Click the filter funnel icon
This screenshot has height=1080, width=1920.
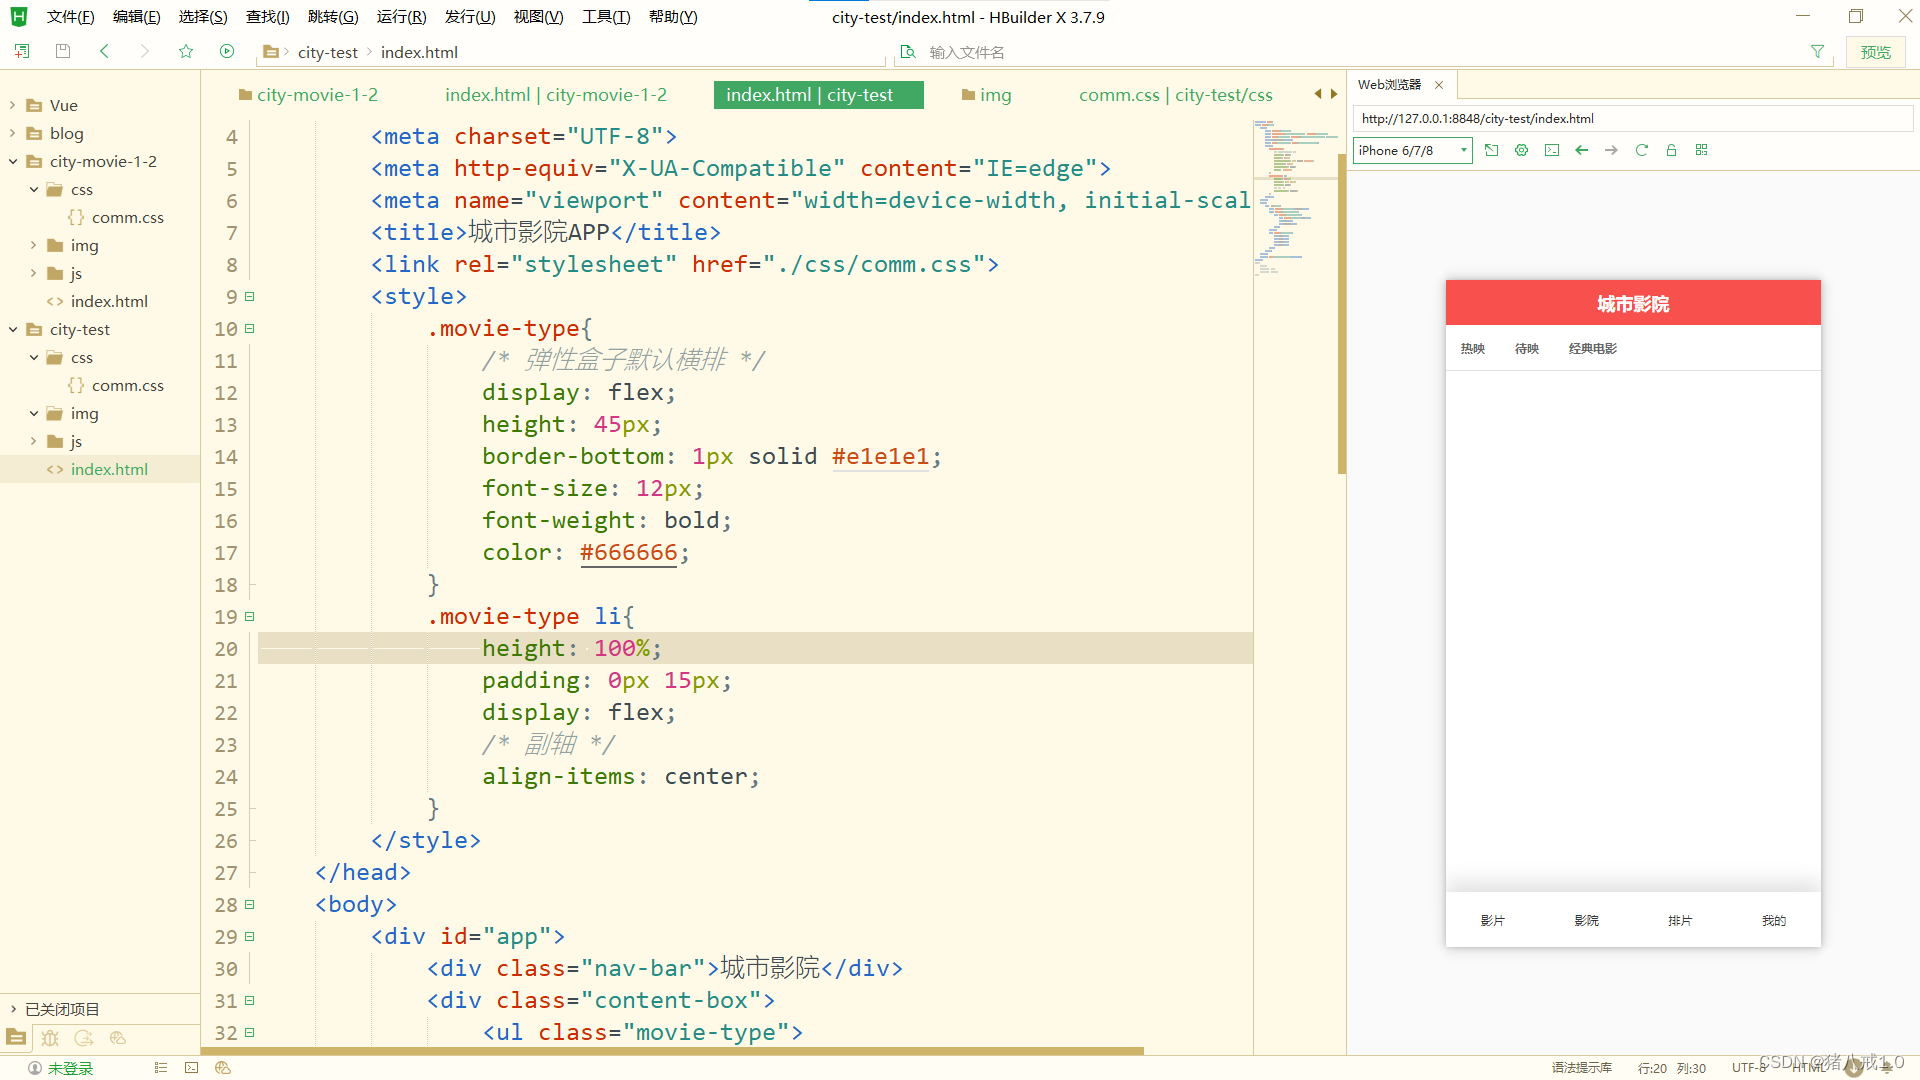pyautogui.click(x=1817, y=52)
